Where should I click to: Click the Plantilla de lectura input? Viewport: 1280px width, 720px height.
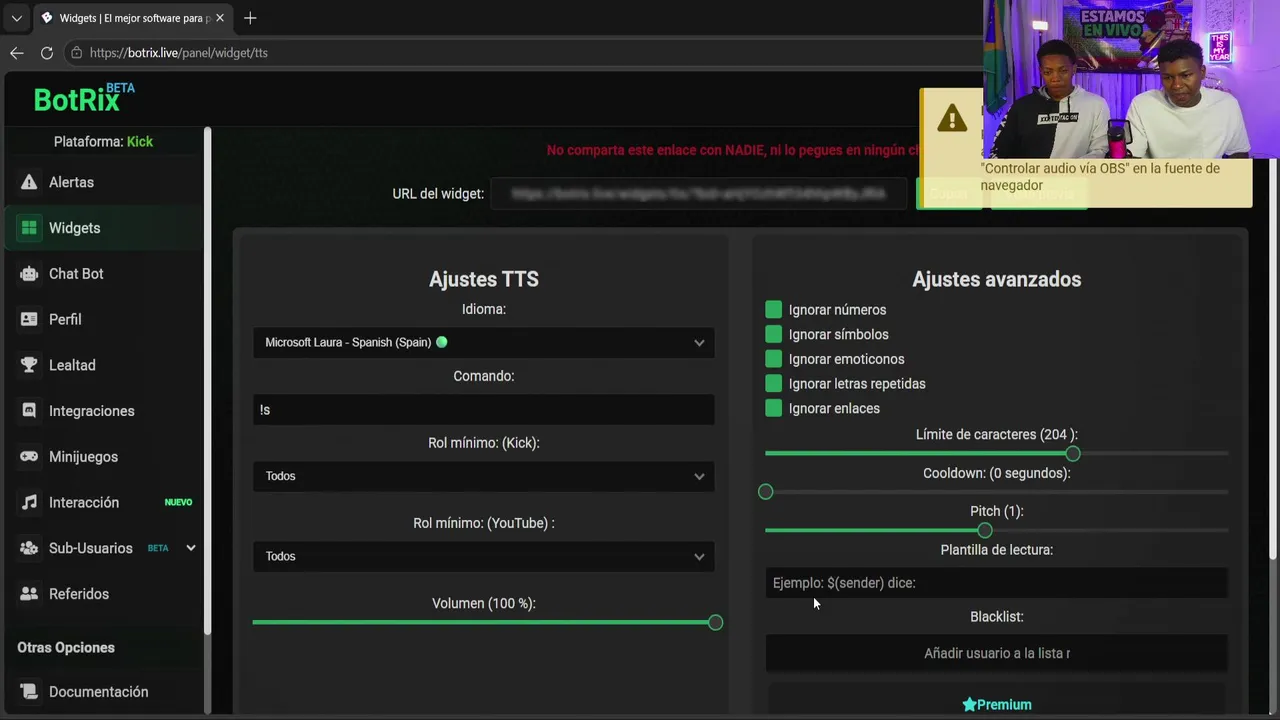[x=997, y=583]
